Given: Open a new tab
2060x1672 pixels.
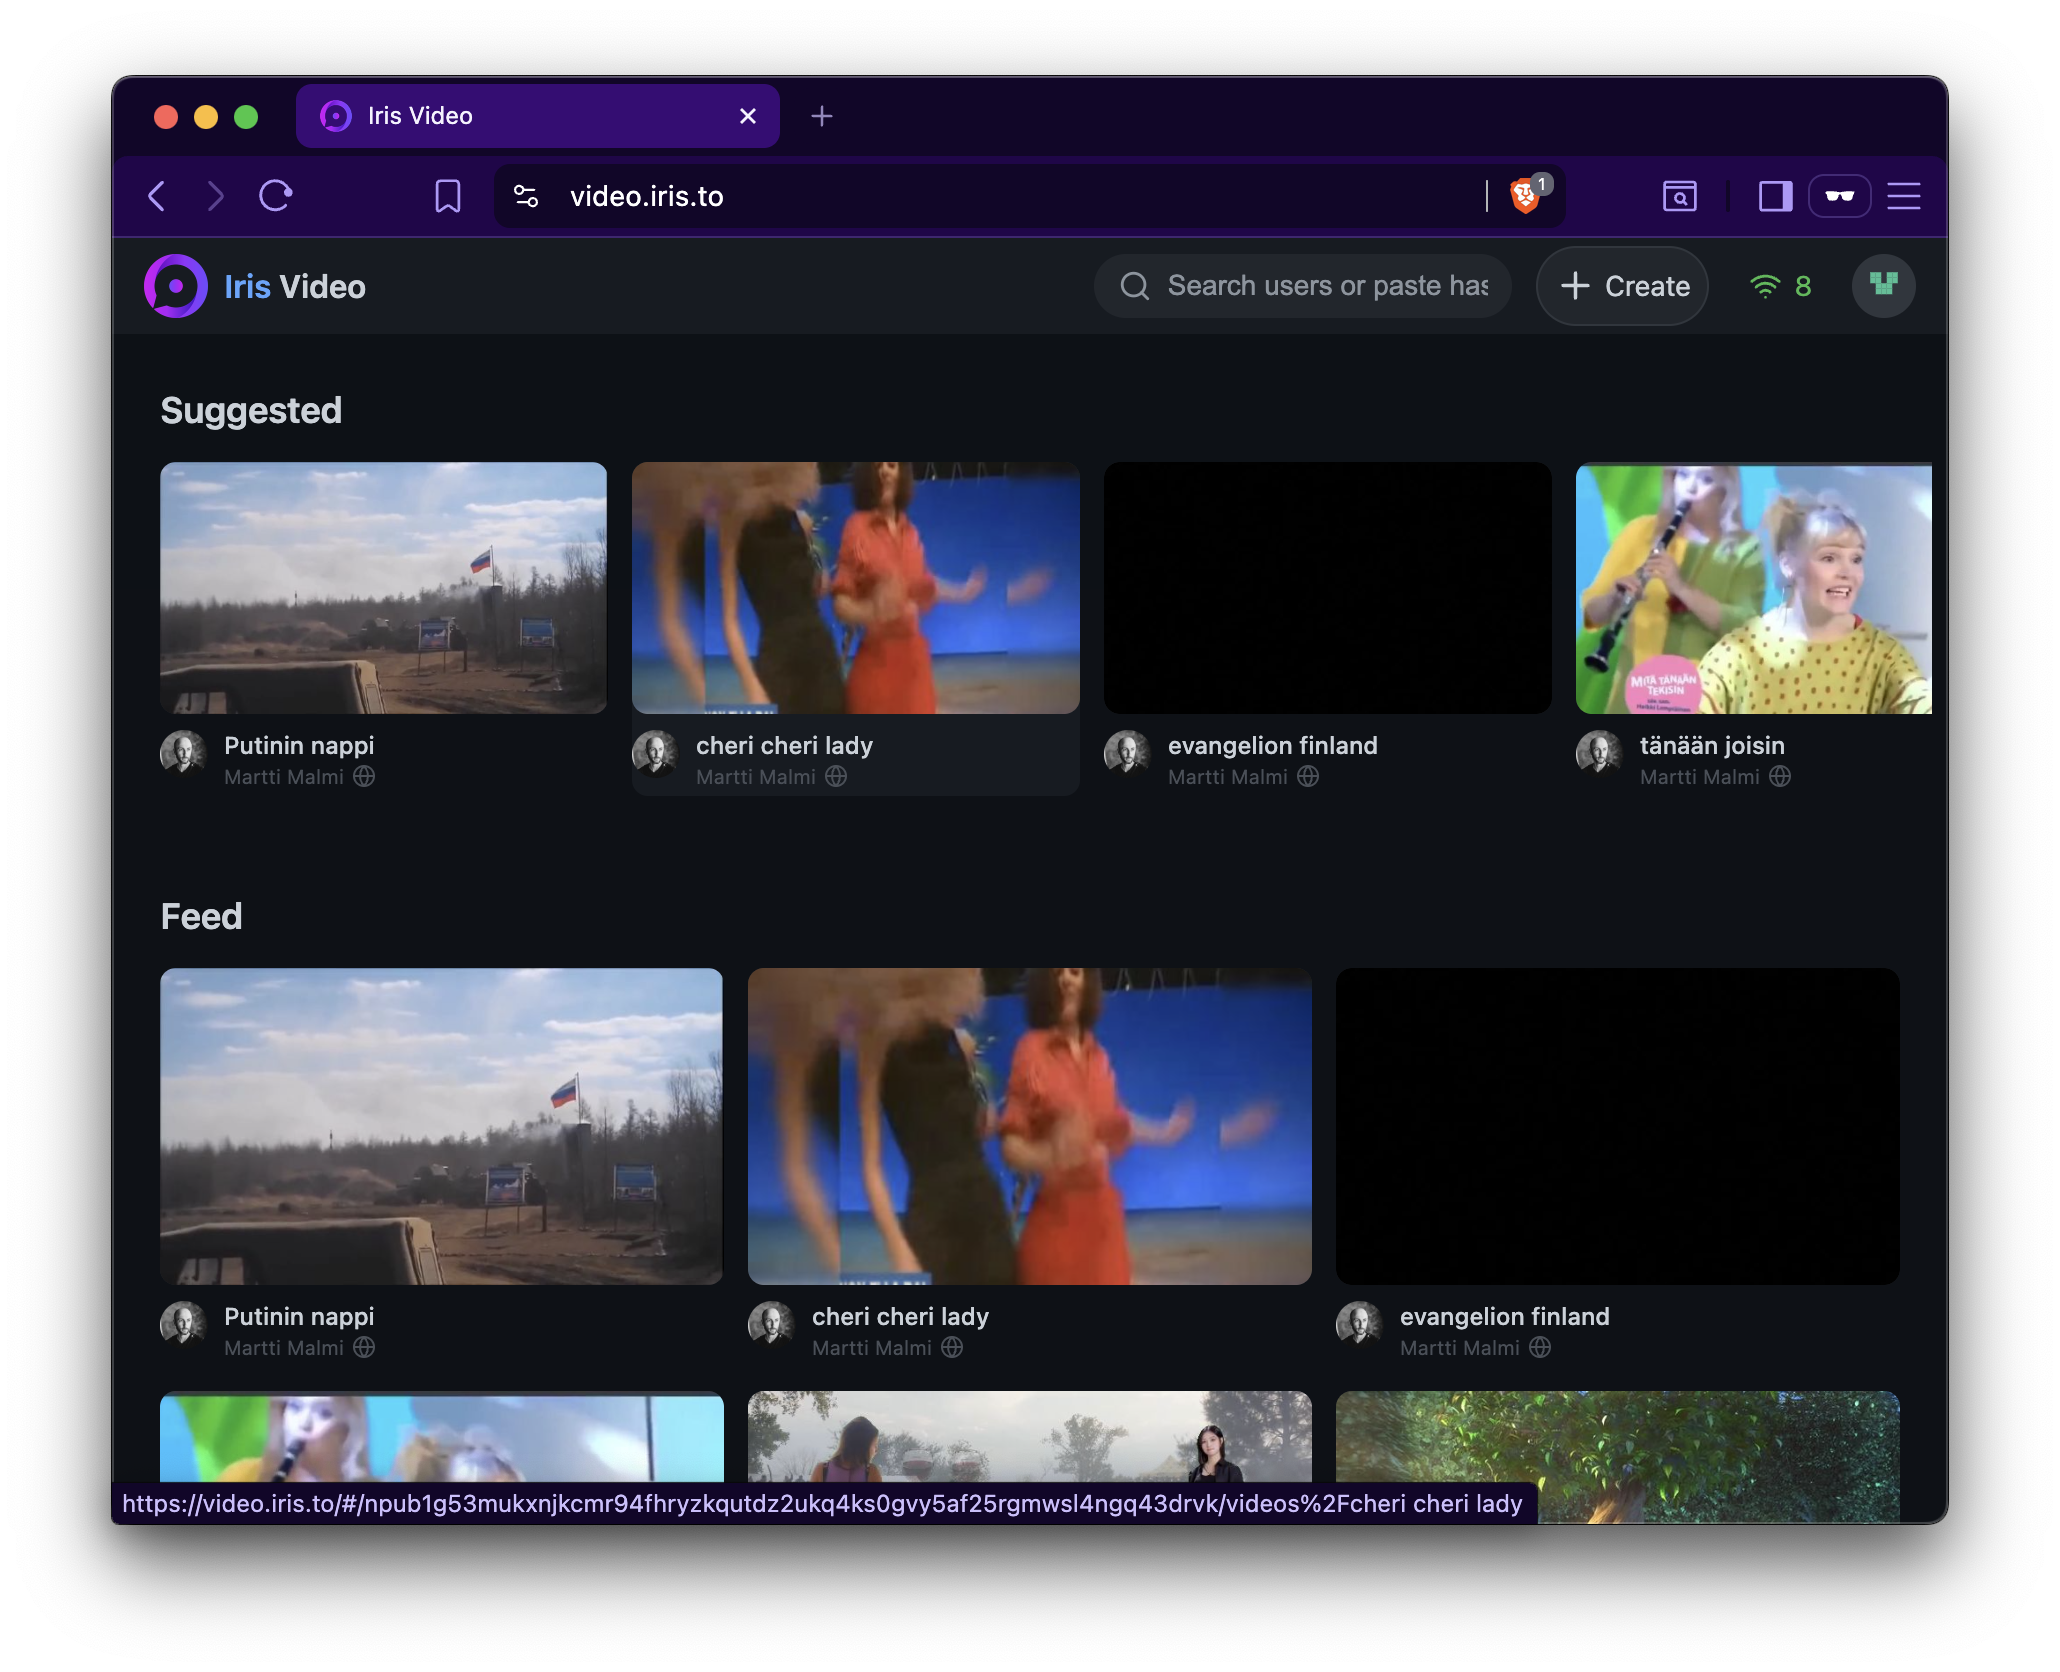Looking at the screenshot, I should coord(821,116).
